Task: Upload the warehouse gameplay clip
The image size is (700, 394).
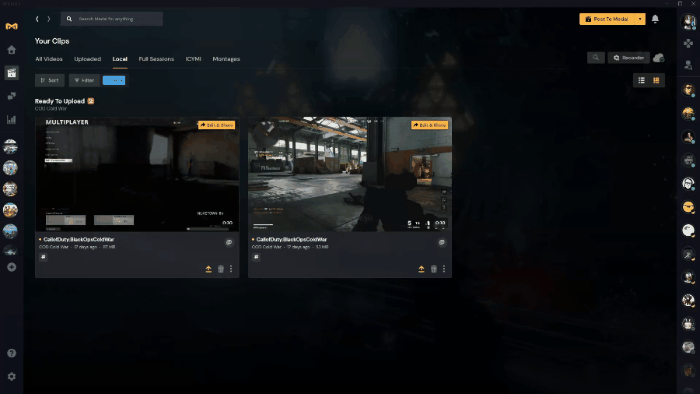Action: pyautogui.click(x=421, y=269)
